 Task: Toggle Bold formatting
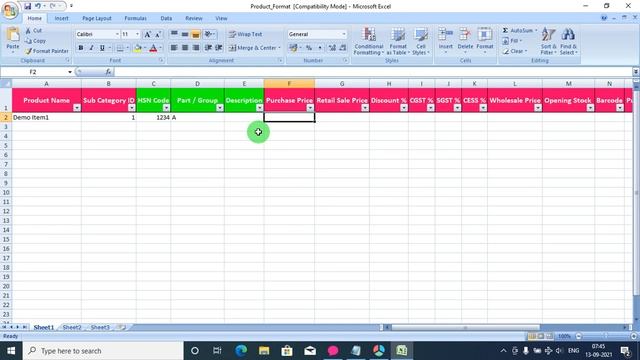[x=81, y=48]
